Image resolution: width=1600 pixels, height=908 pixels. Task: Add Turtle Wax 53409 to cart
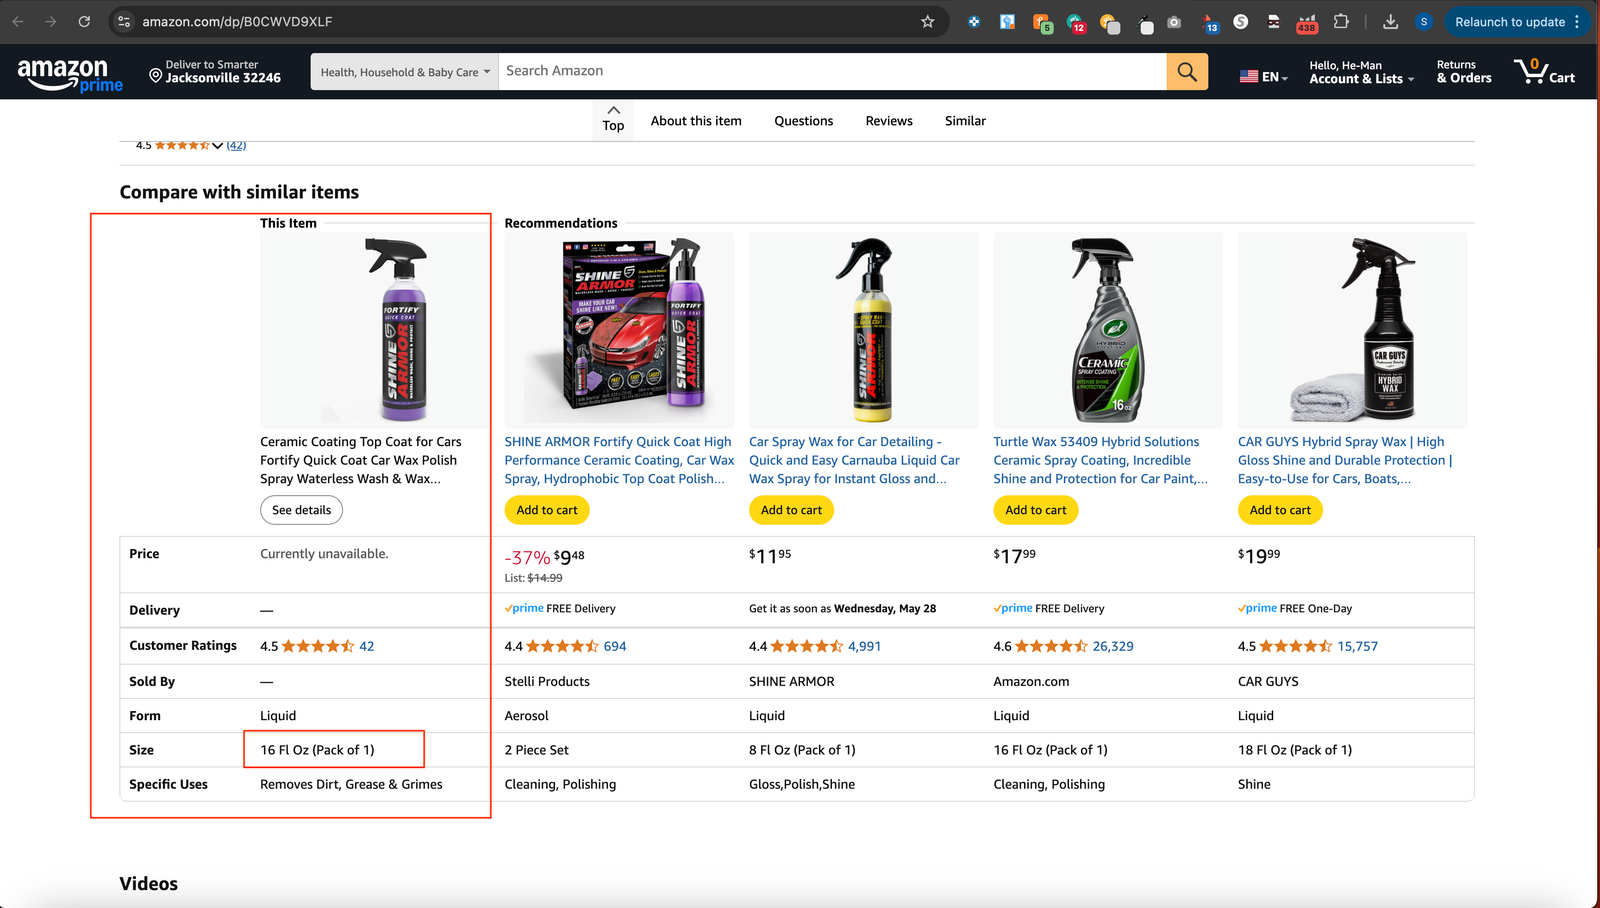click(x=1036, y=510)
